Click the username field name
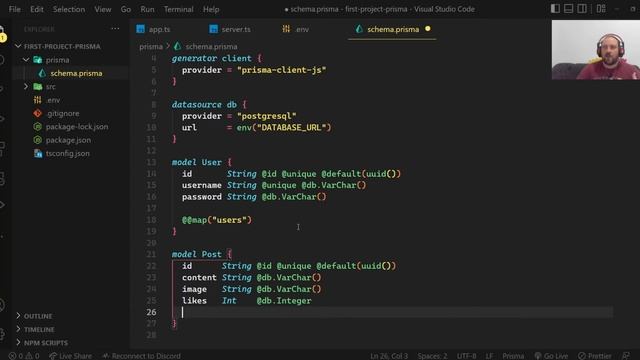The height and width of the screenshot is (360, 640). click(202, 185)
